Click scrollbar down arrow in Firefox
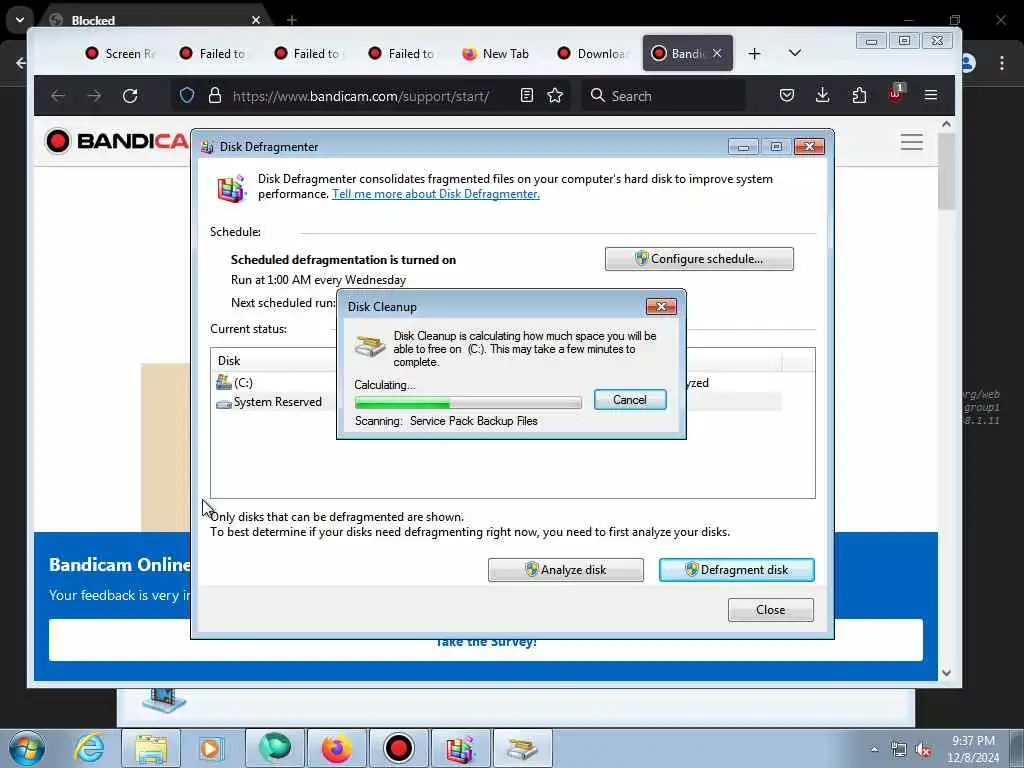 [946, 673]
